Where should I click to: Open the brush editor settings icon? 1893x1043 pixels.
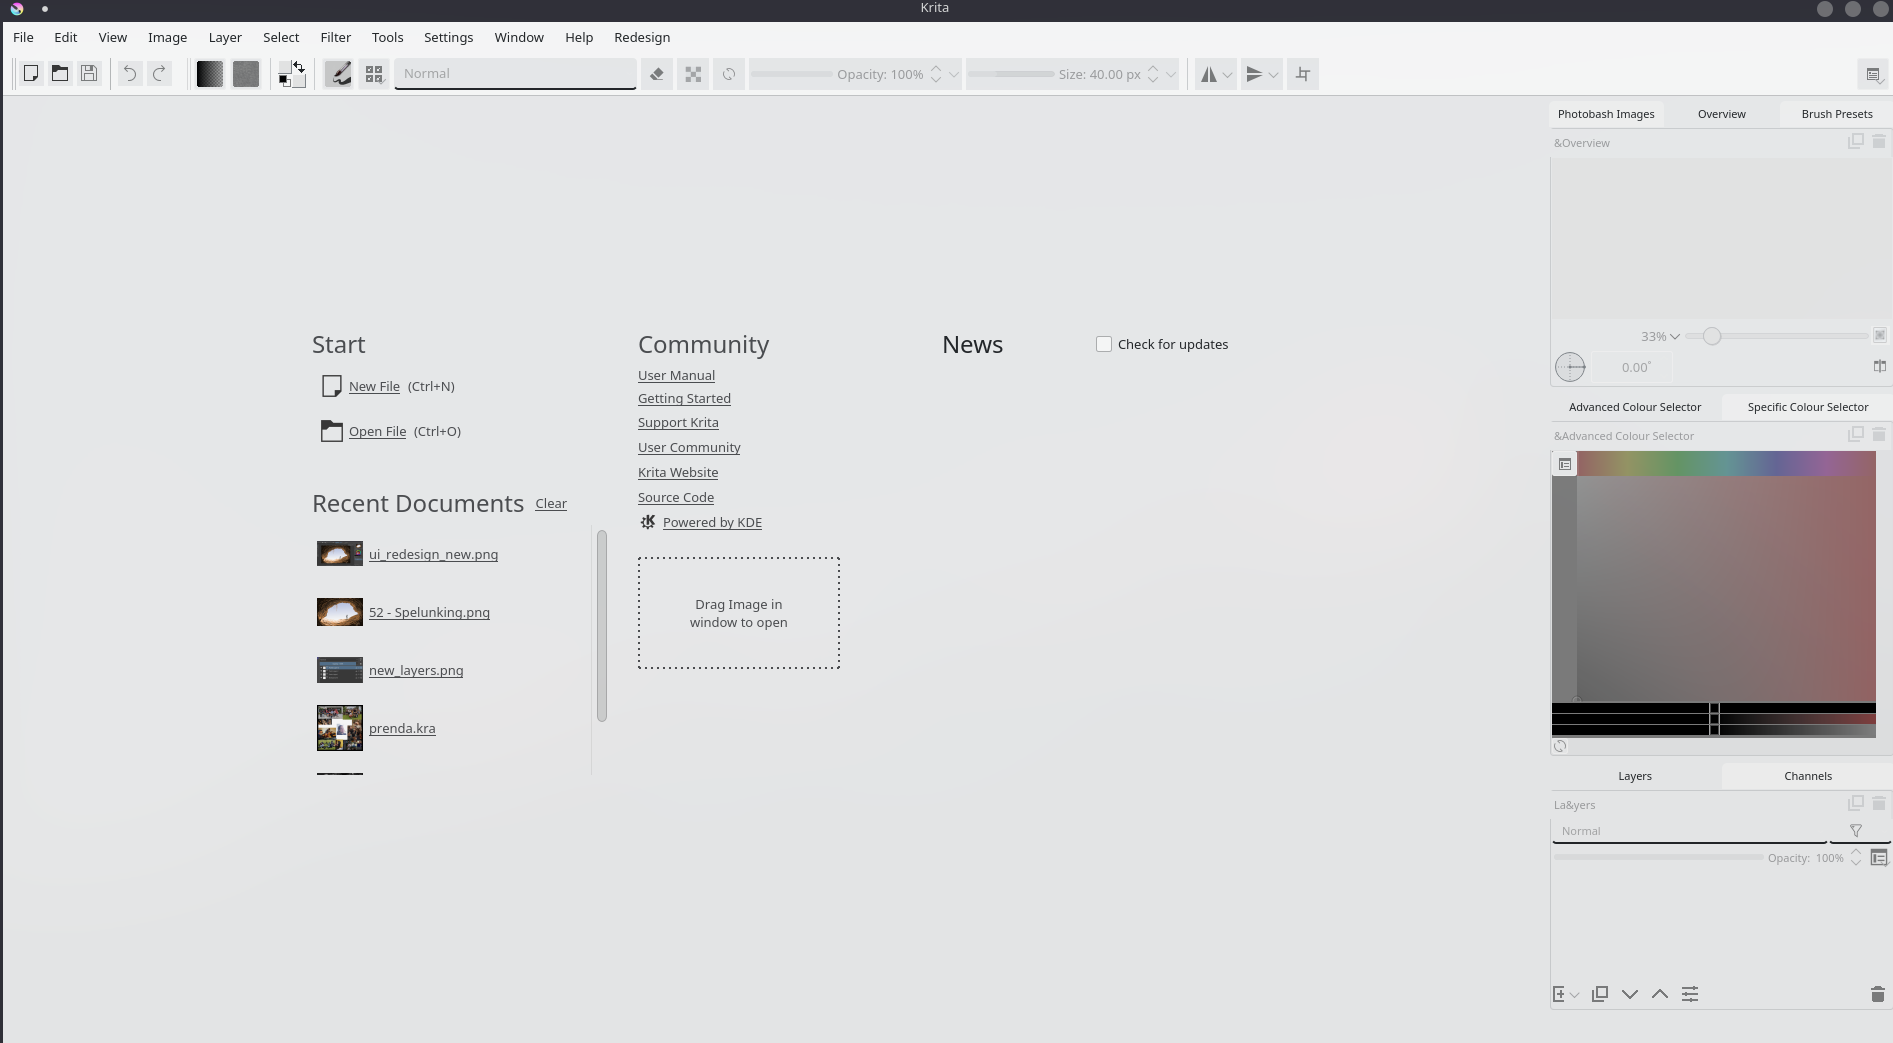tap(339, 74)
